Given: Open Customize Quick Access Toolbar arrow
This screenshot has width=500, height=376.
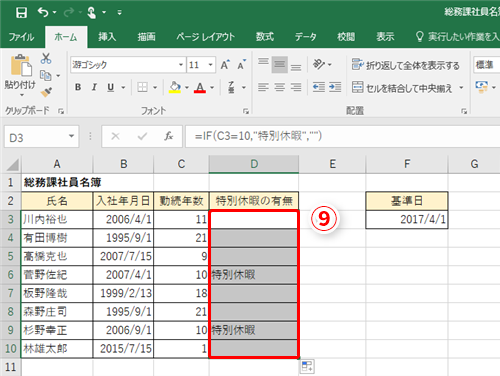Looking at the screenshot, I should click(119, 13).
